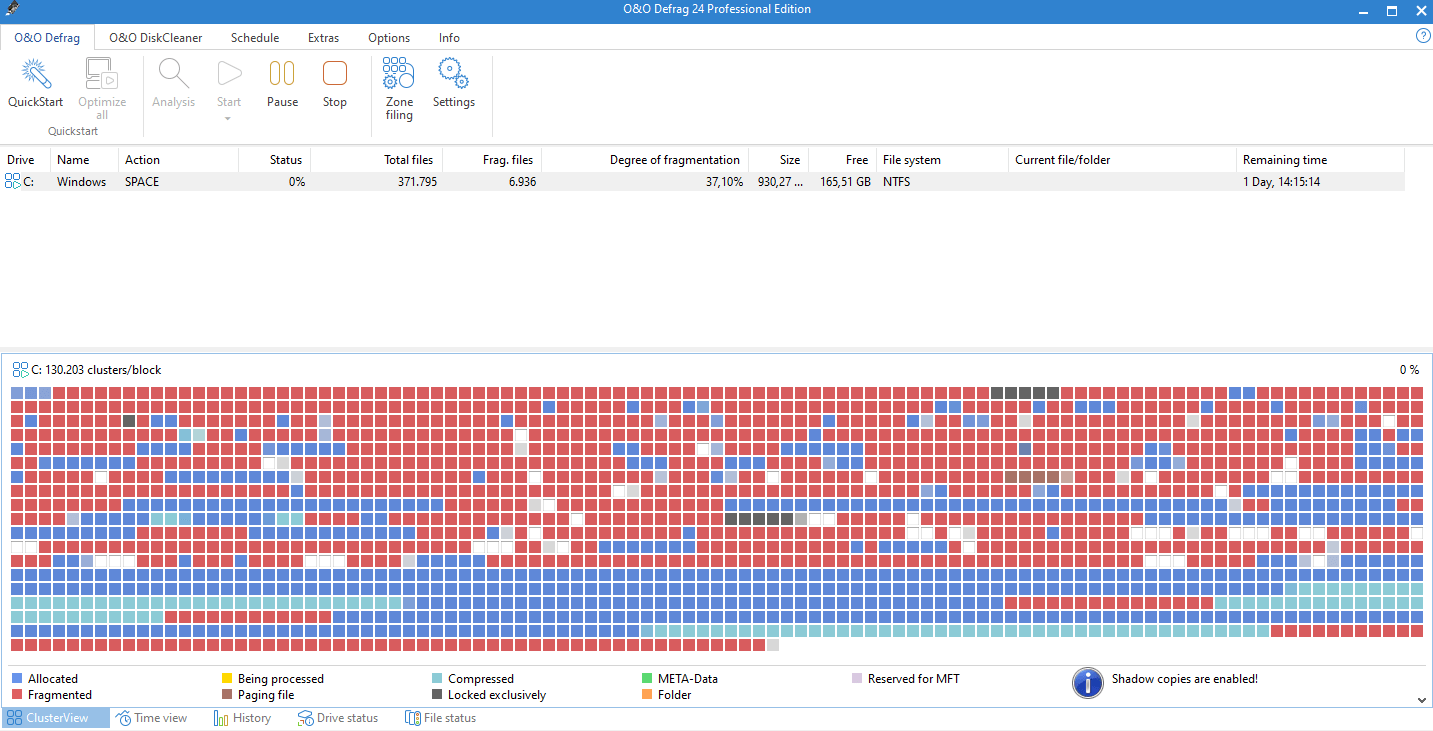1433x731 pixels.
Task: Minimize the O&O Defrag window
Action: (1364, 10)
